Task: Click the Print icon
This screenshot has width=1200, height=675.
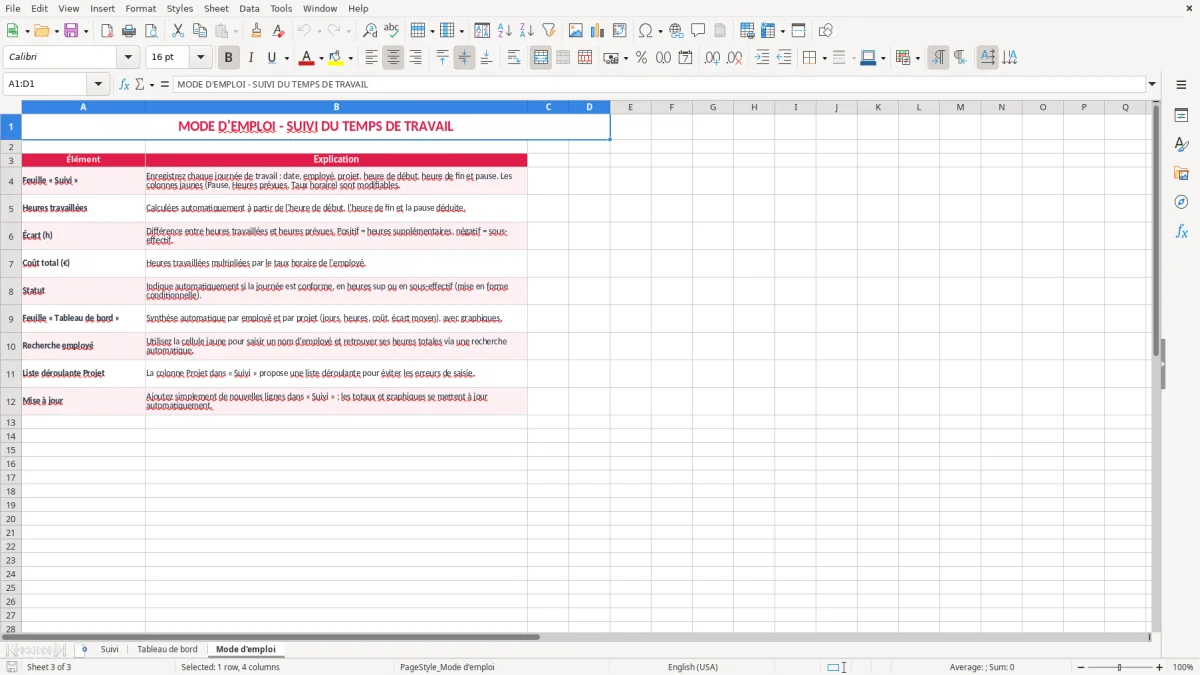Action: tap(129, 31)
